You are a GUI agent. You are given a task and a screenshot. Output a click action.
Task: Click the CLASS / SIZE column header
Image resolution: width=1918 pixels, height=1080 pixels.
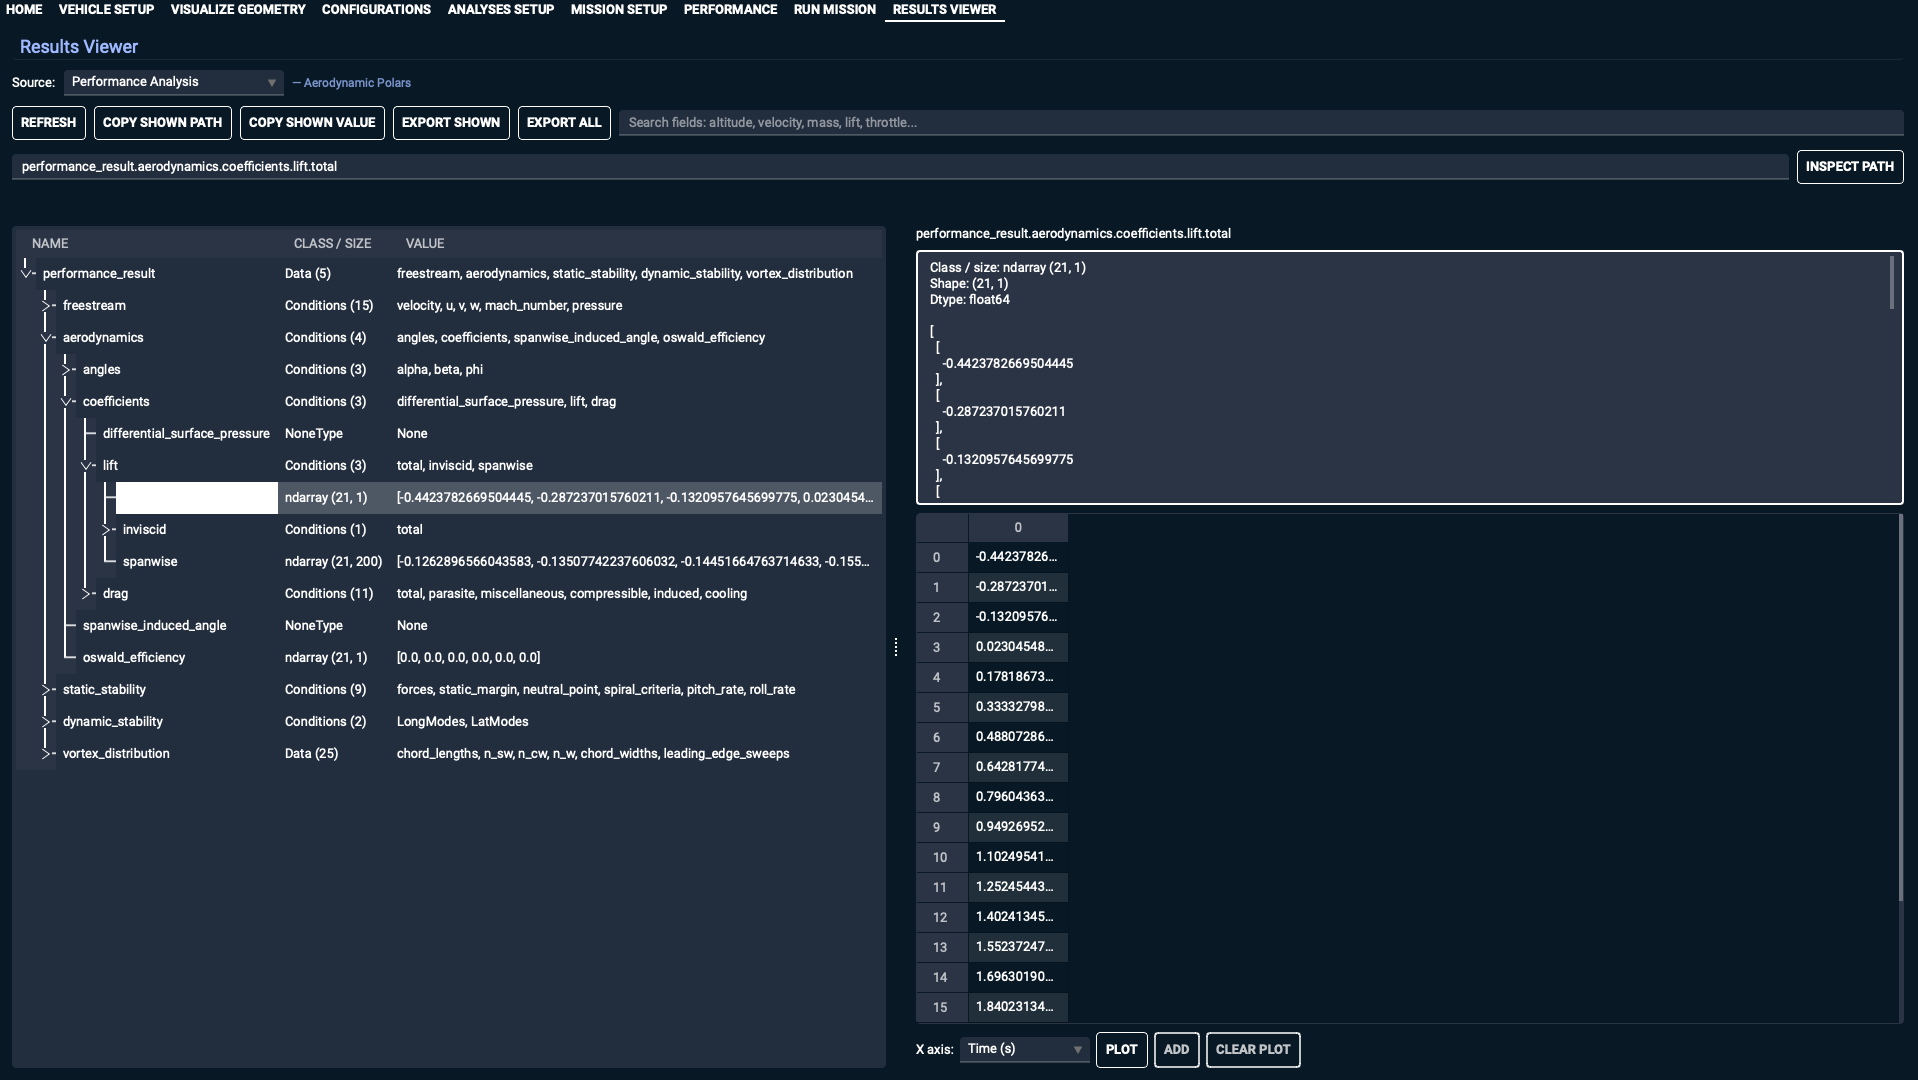[332, 243]
